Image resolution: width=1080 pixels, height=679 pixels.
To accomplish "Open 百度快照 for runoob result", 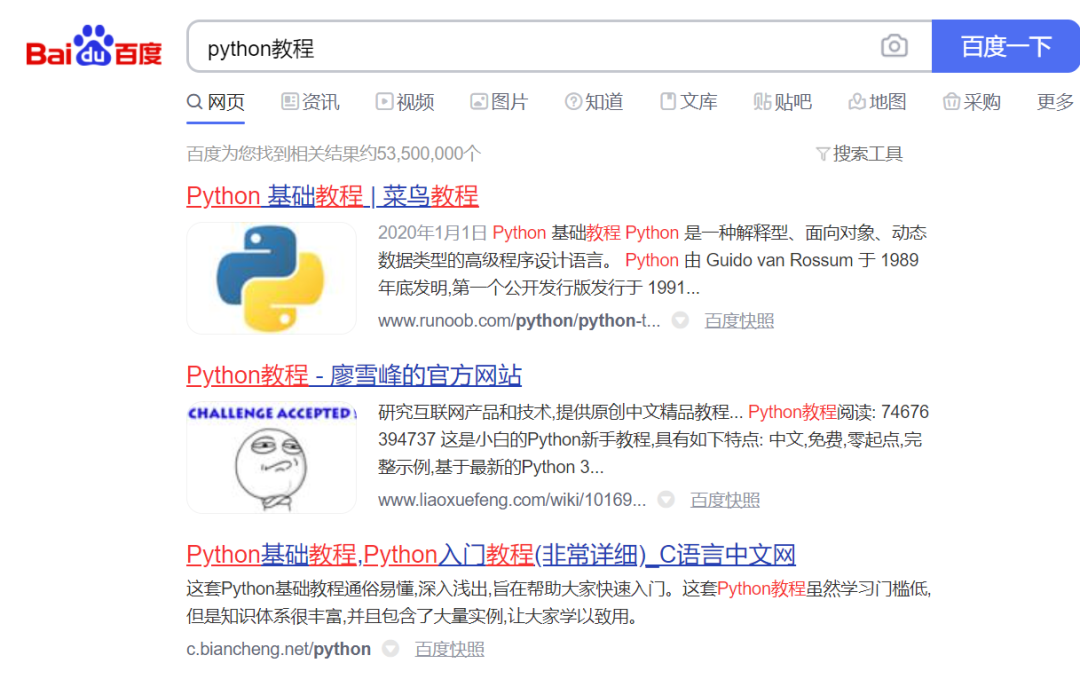I will coord(739,321).
